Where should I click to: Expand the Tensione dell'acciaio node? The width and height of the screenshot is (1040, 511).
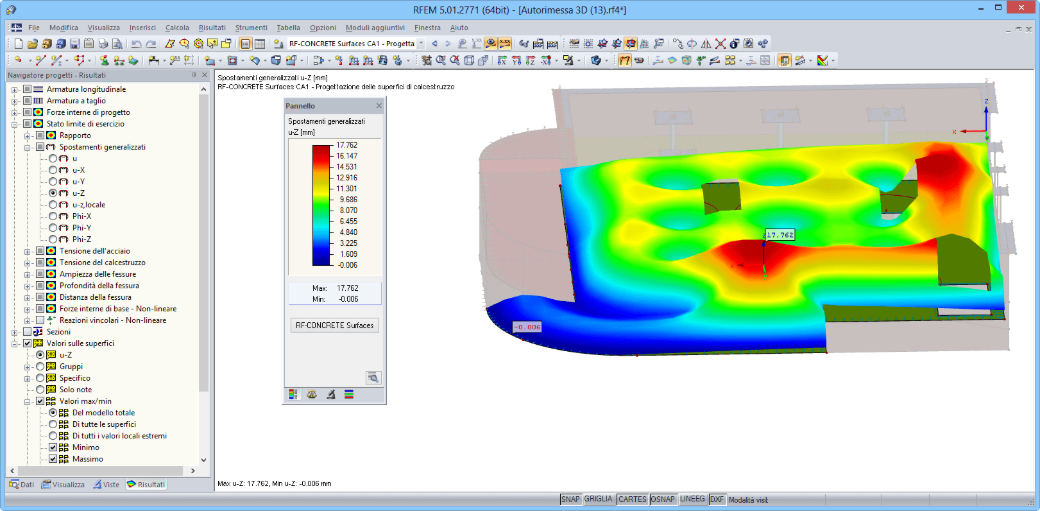tap(27, 251)
